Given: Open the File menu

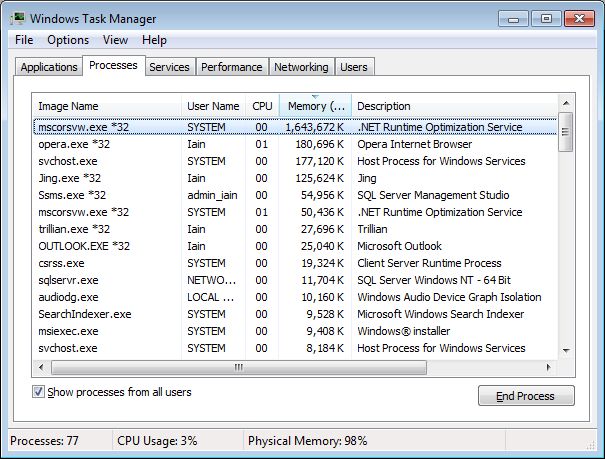Looking at the screenshot, I should (x=24, y=40).
